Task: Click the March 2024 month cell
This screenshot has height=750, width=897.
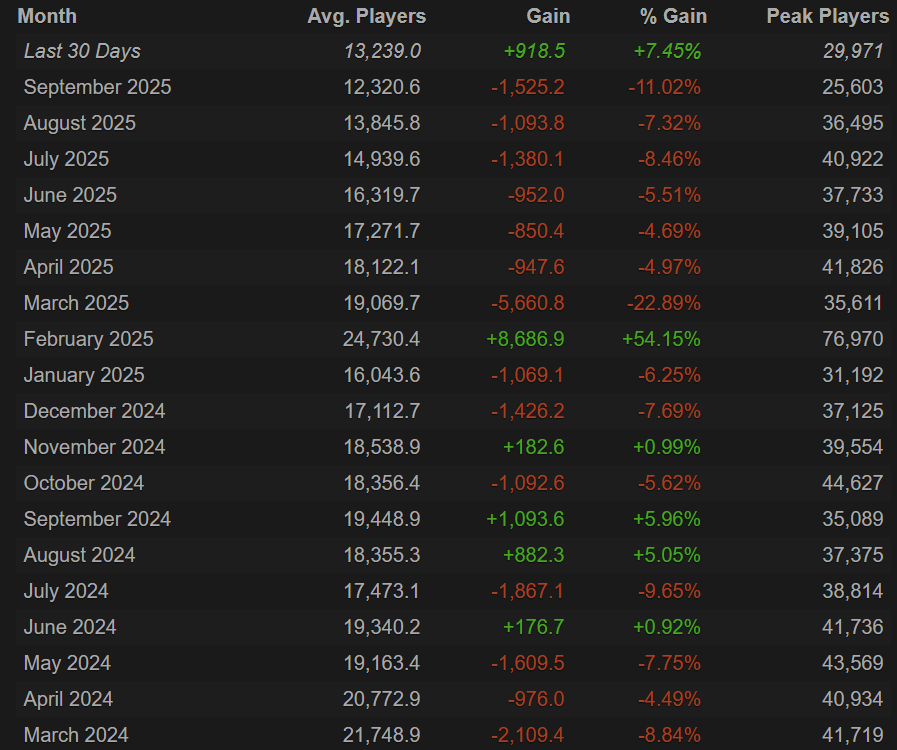Action: pos(76,735)
